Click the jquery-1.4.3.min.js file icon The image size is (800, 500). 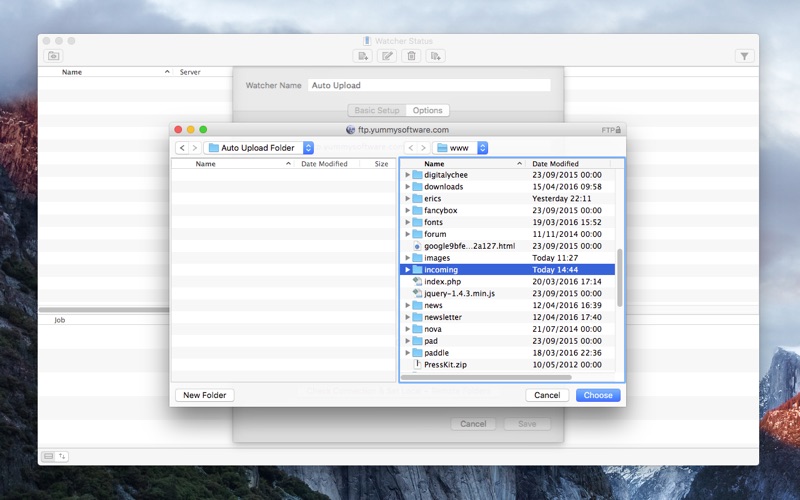(x=417, y=293)
